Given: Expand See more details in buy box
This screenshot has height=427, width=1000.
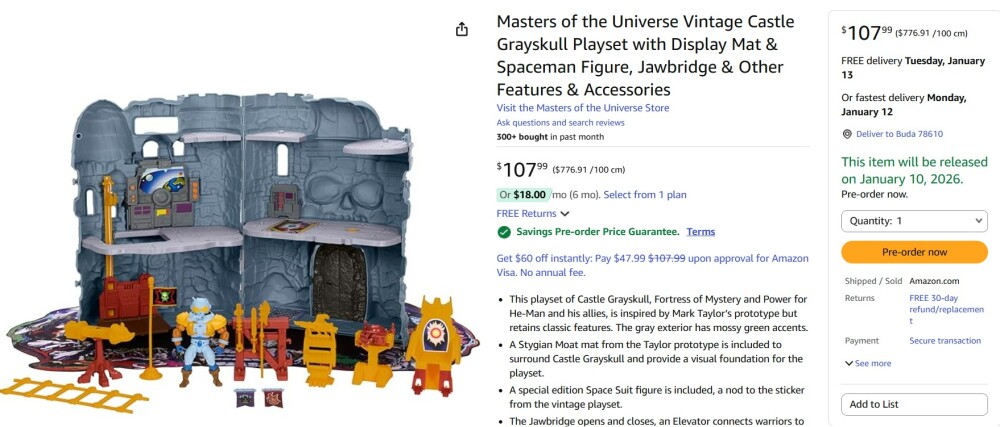Looking at the screenshot, I should pyautogui.click(x=868, y=363).
